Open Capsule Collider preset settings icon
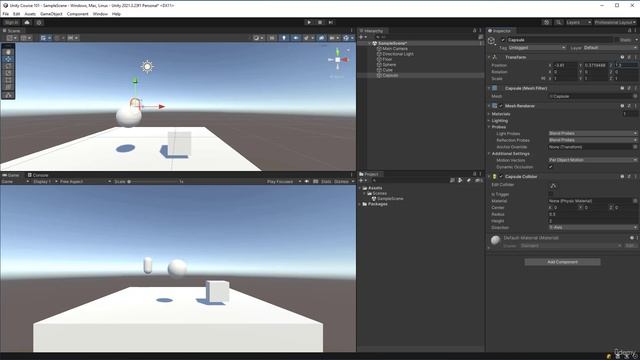 click(629, 177)
